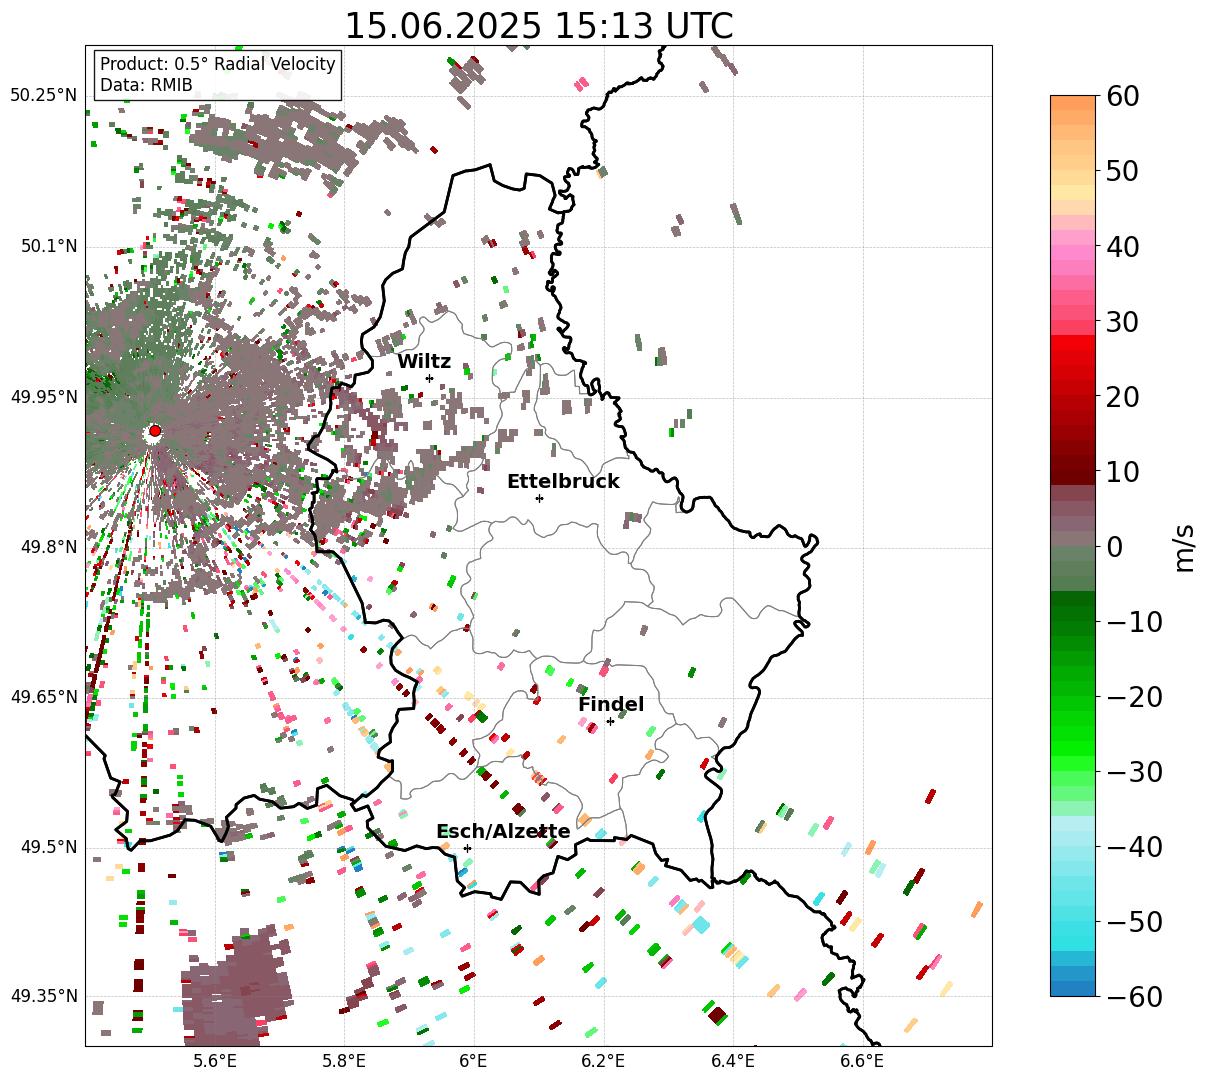Click the large velocity patch near 49.35°N
The width and height of the screenshot is (1207, 1081).
(x=237, y=985)
